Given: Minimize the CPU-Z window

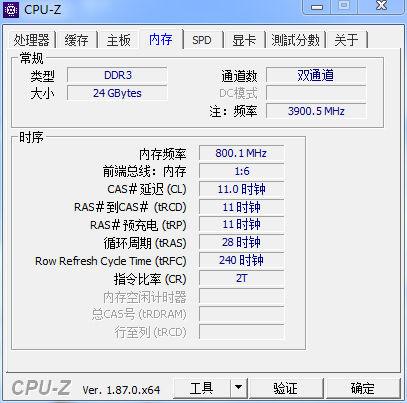Looking at the screenshot, I should [317, 7].
